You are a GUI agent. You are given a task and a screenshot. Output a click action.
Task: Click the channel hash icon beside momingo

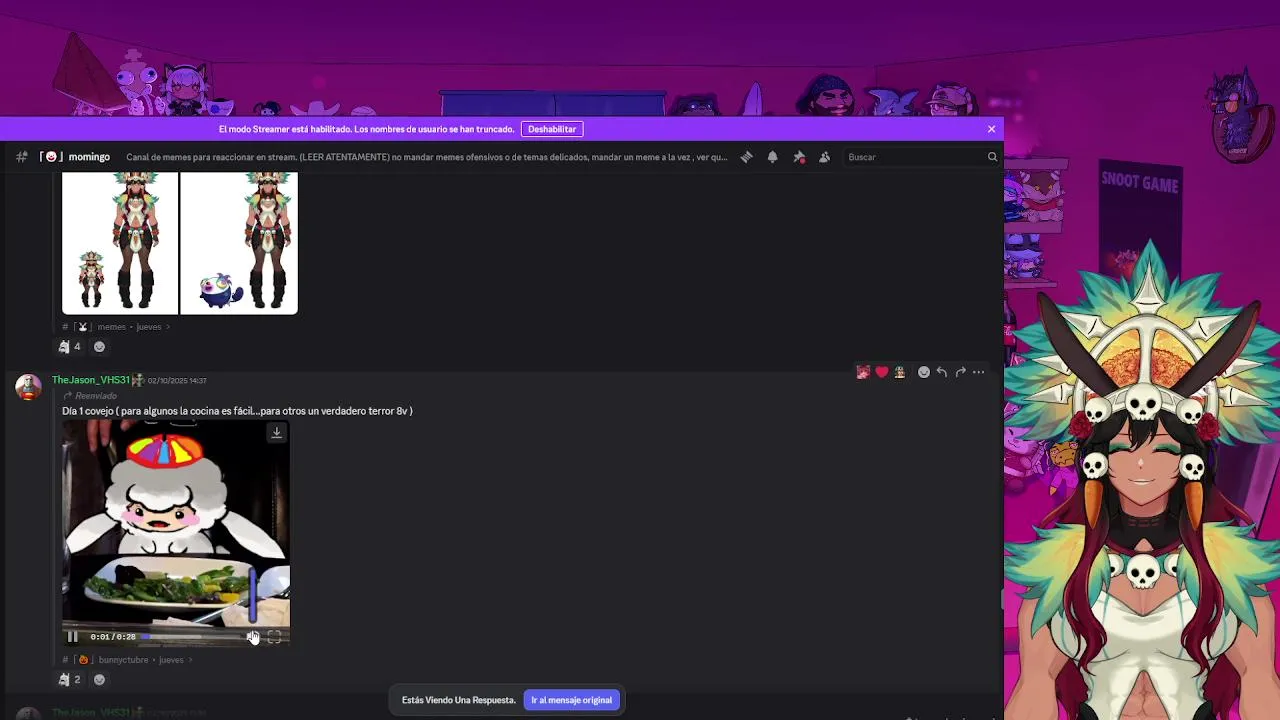coord(21,157)
